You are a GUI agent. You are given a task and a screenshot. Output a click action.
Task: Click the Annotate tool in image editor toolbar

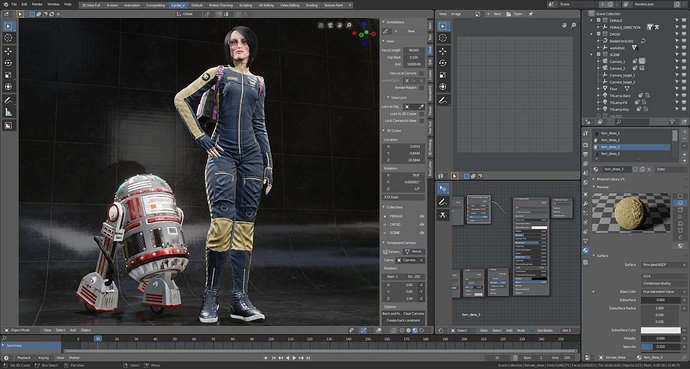(x=443, y=100)
